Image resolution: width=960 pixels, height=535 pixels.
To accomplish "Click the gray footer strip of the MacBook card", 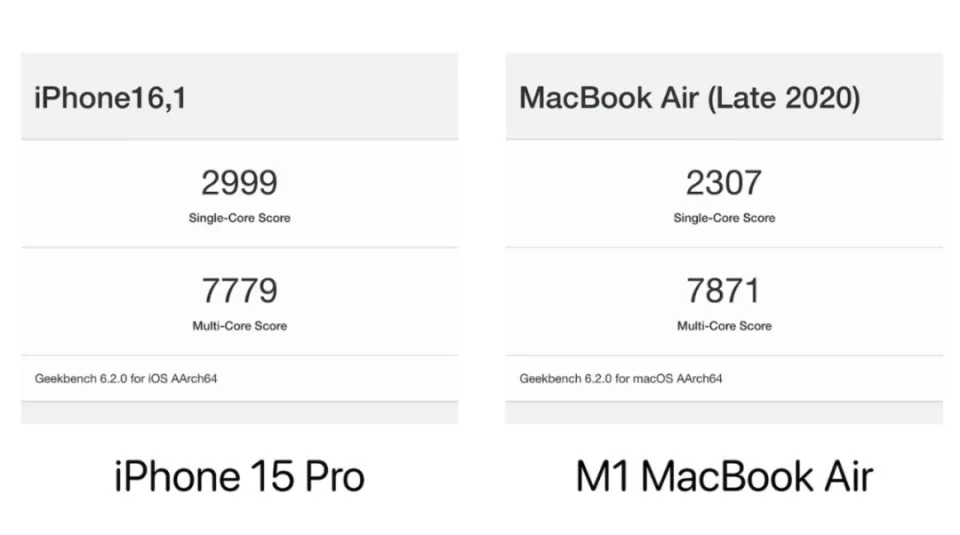I will point(723,413).
